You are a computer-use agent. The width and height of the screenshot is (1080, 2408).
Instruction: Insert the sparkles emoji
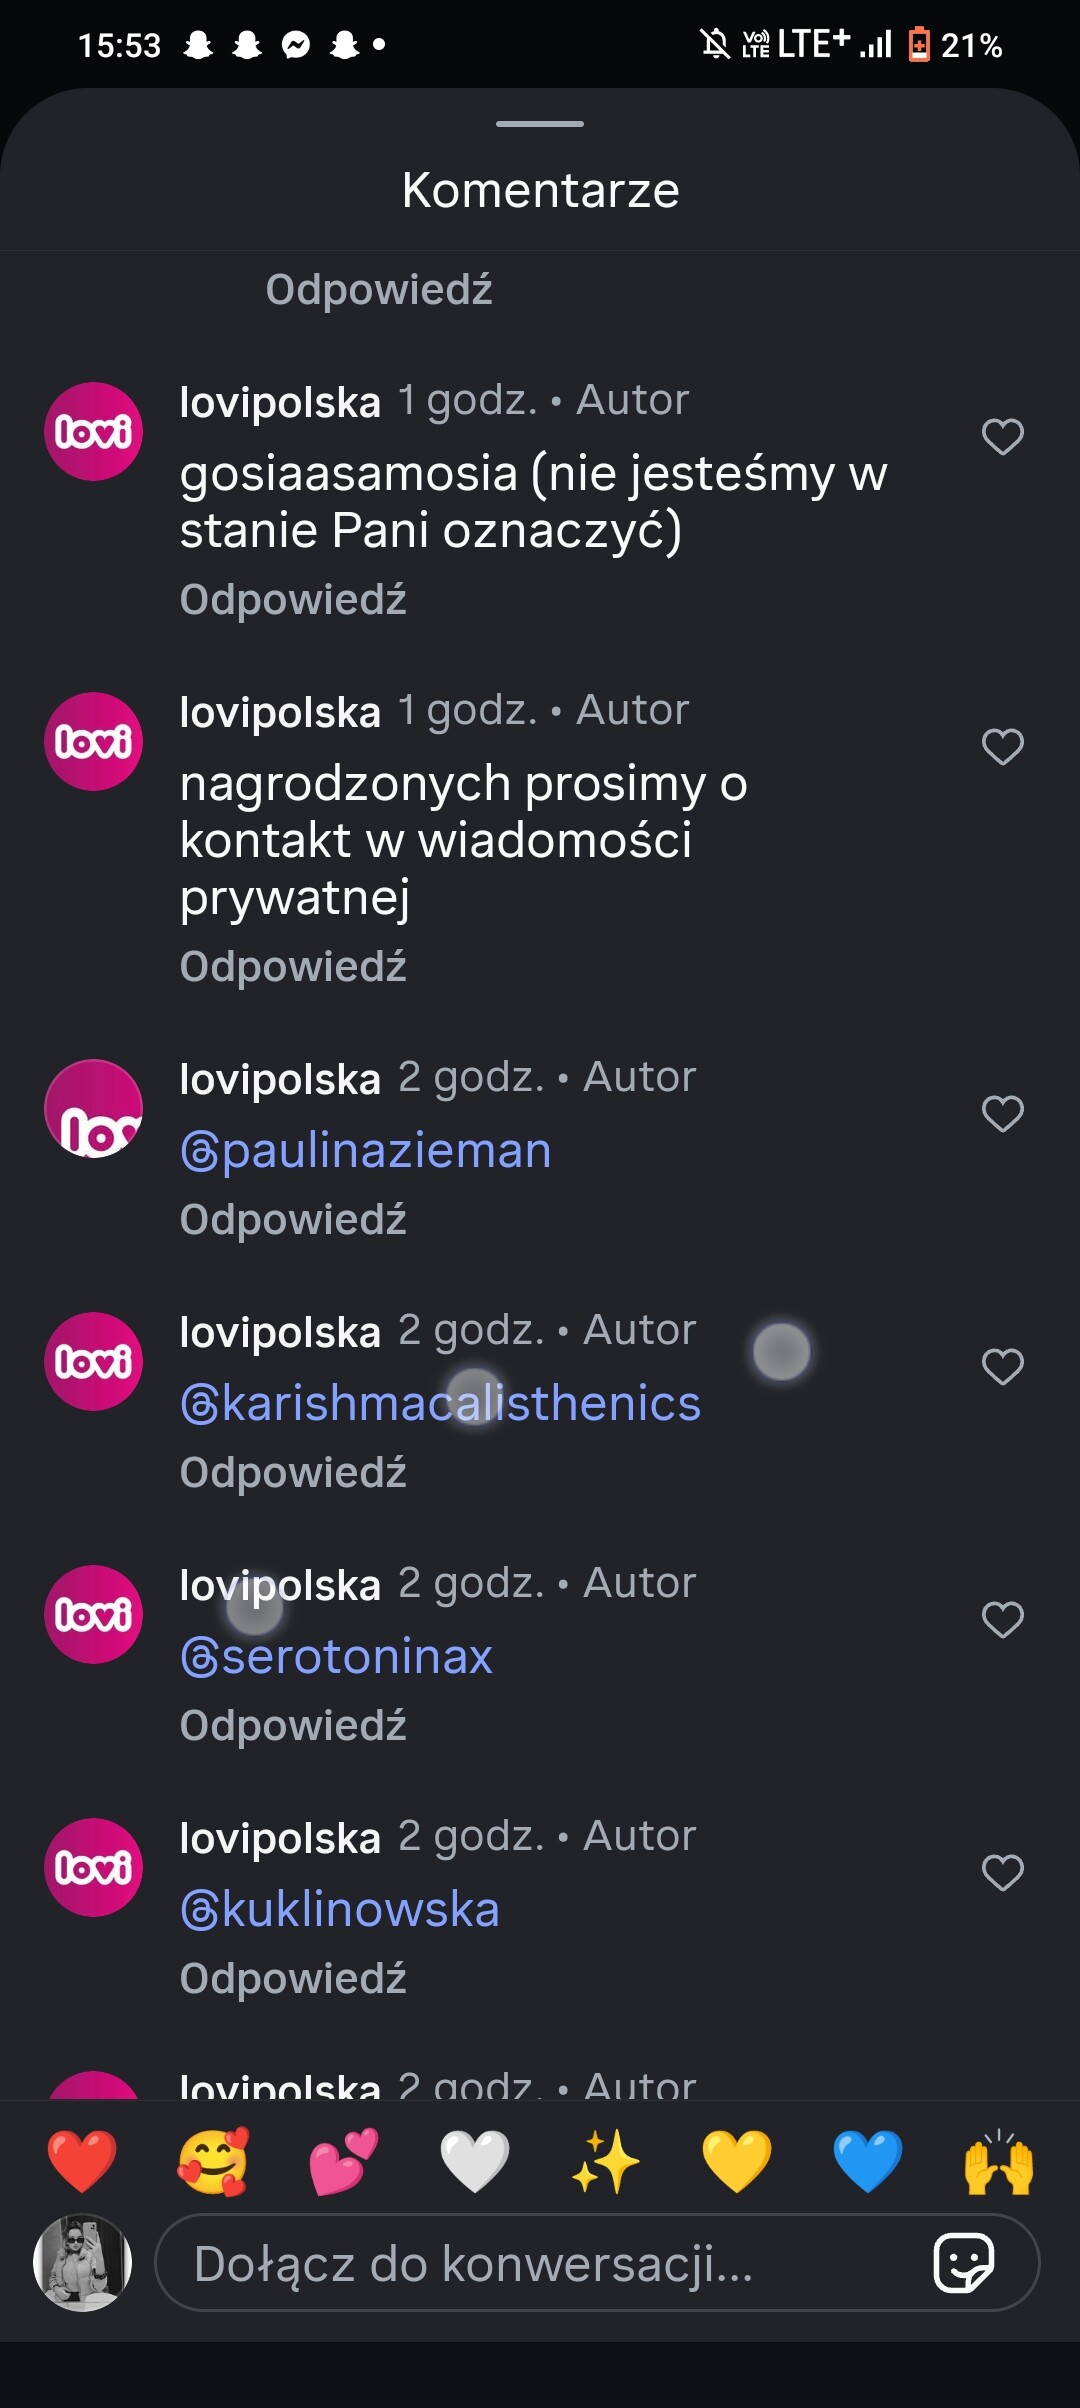606,2161
